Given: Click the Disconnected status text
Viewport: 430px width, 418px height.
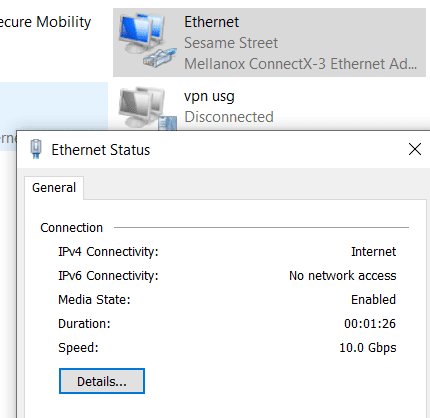Looking at the screenshot, I should coord(229,117).
